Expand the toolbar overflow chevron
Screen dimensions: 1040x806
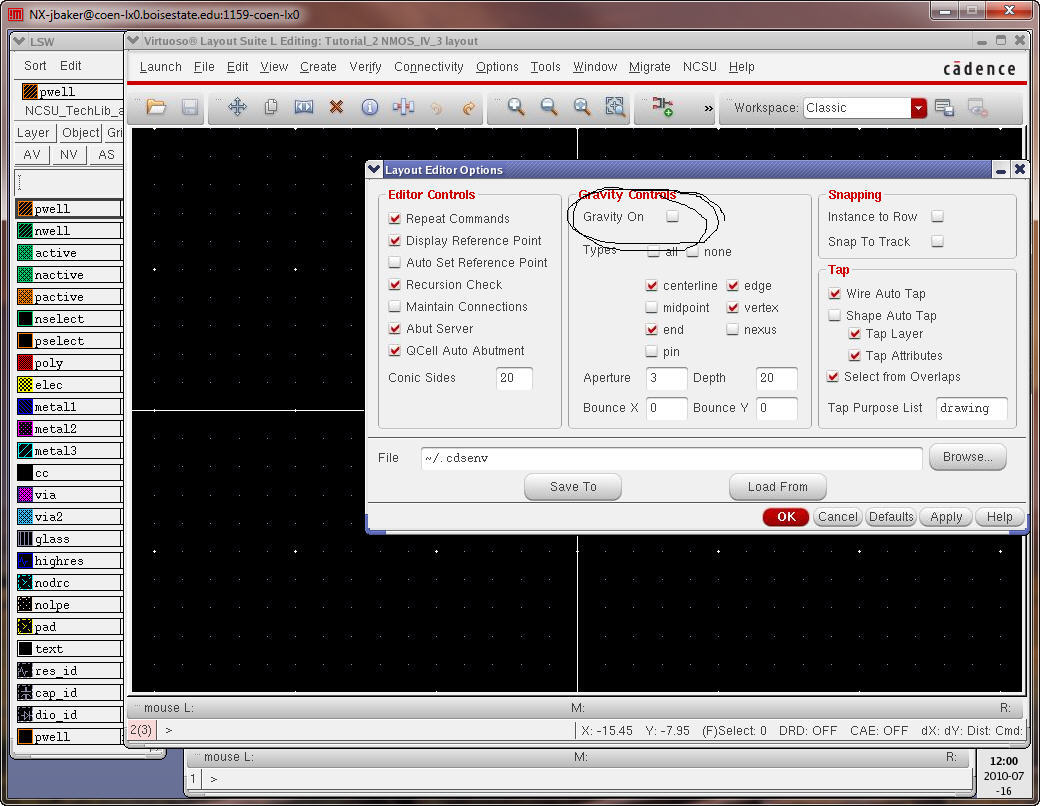coord(709,108)
